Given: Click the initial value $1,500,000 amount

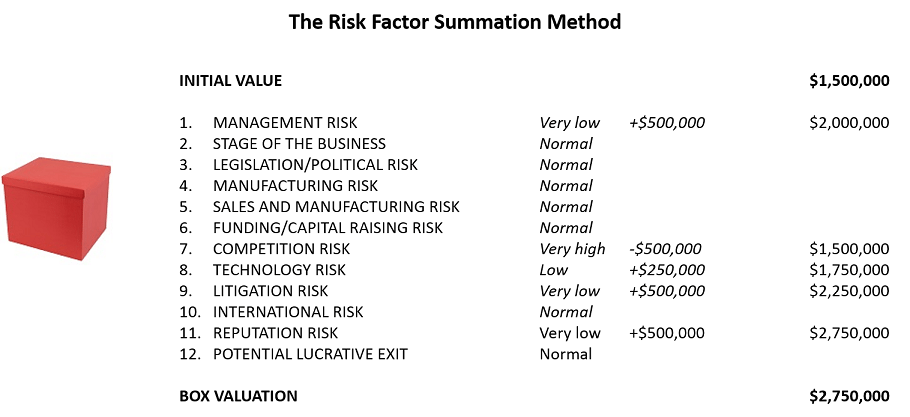Looking at the screenshot, I should (x=849, y=81).
